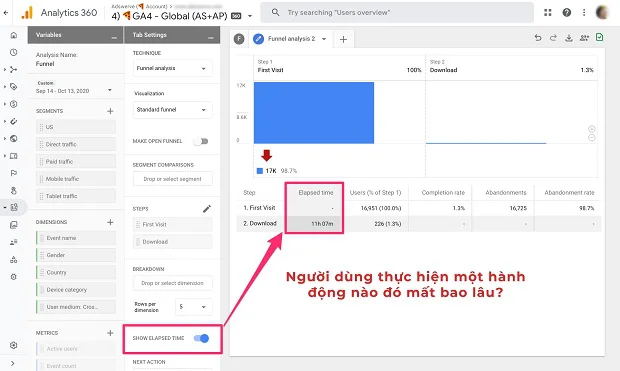Image resolution: width=620 pixels, height=371 pixels.
Task: Zoom out on the funnel chart
Action: [592, 138]
